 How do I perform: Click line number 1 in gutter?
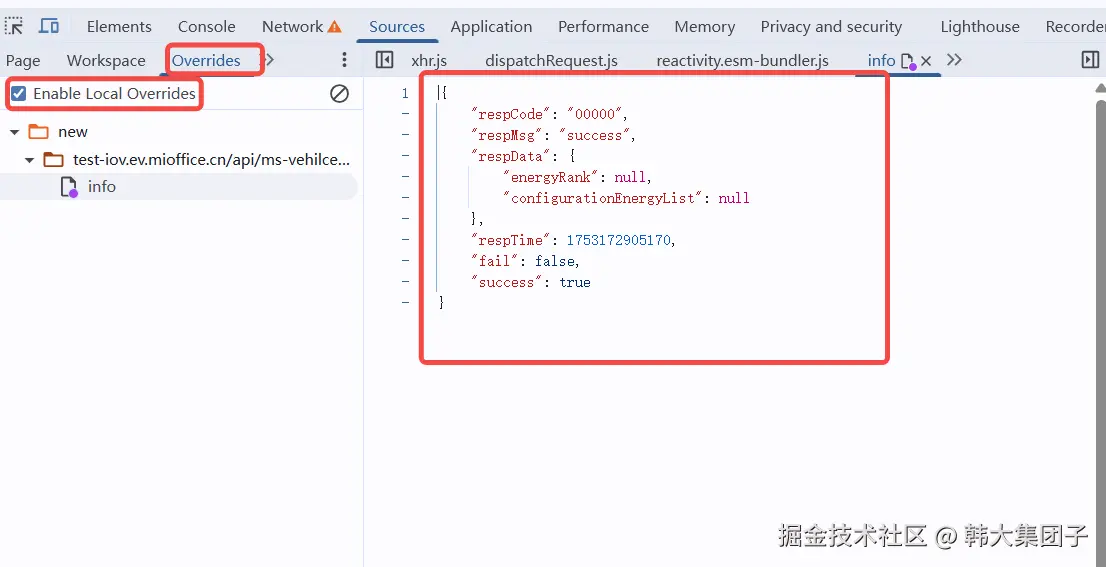click(x=405, y=93)
